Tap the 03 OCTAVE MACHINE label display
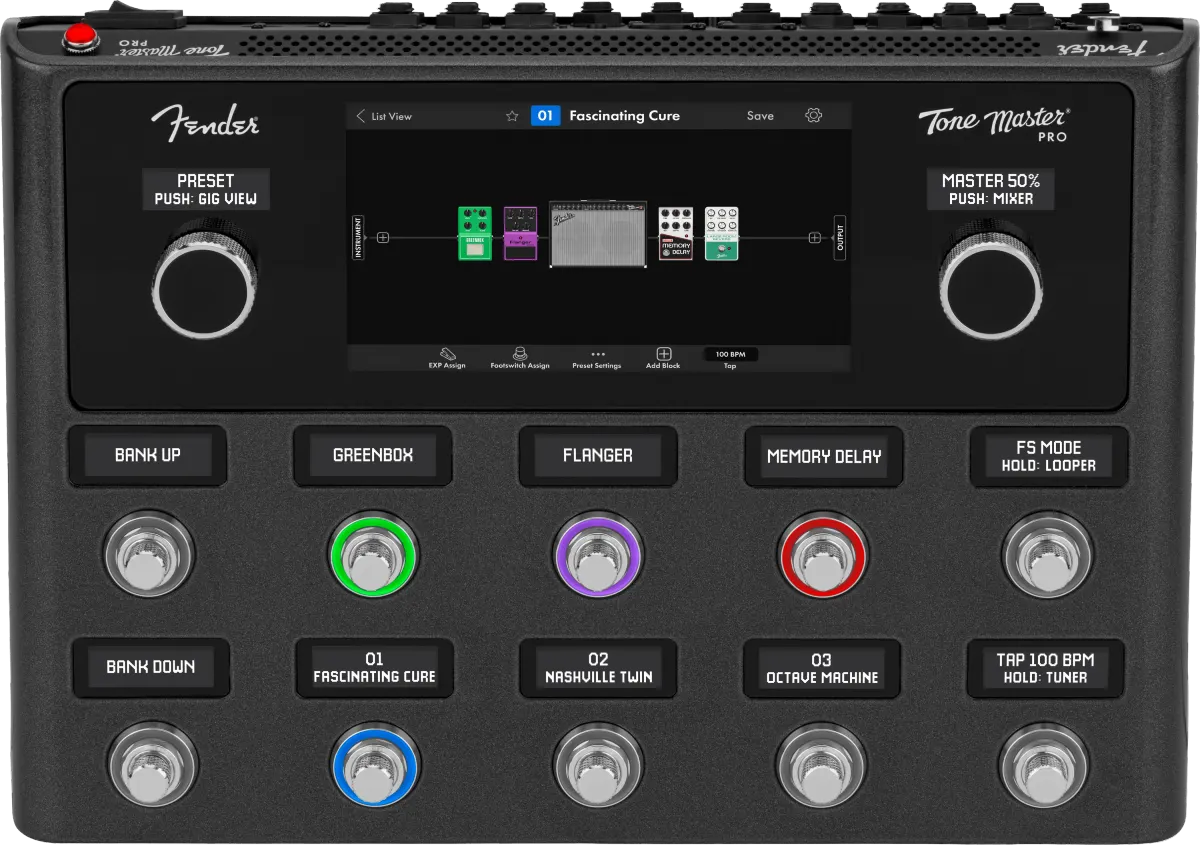 pyautogui.click(x=822, y=668)
